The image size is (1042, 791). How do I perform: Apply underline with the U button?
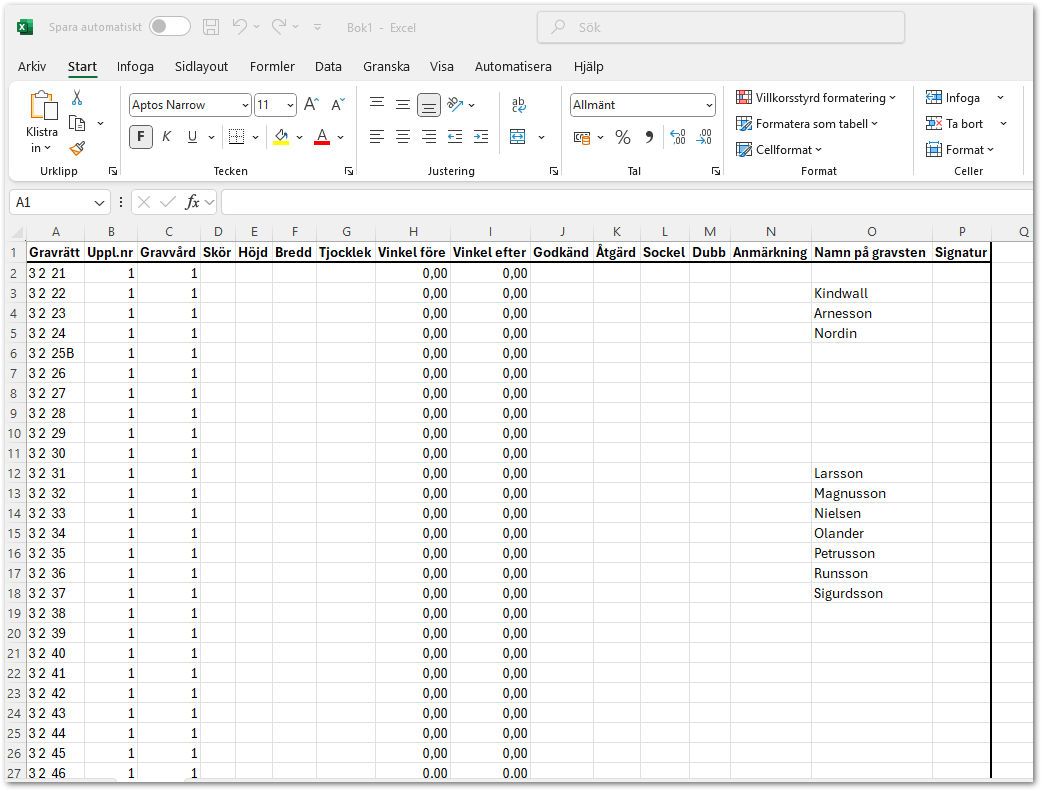[192, 137]
